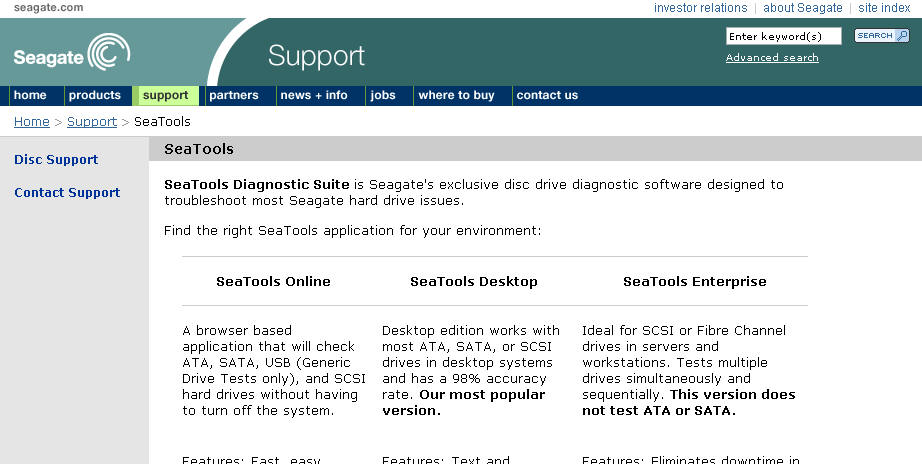This screenshot has height=464, width=922.
Task: Open the contact us tab
Action: (547, 95)
